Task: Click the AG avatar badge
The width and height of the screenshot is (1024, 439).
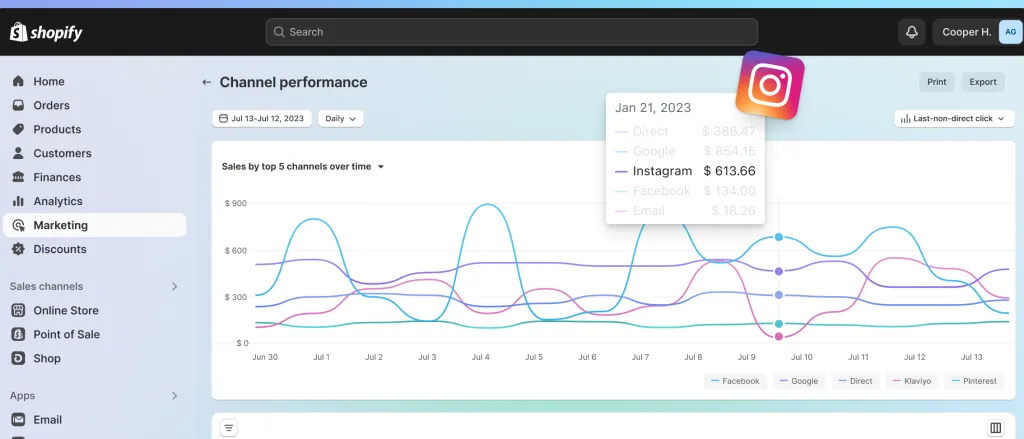Action: [x=1010, y=31]
